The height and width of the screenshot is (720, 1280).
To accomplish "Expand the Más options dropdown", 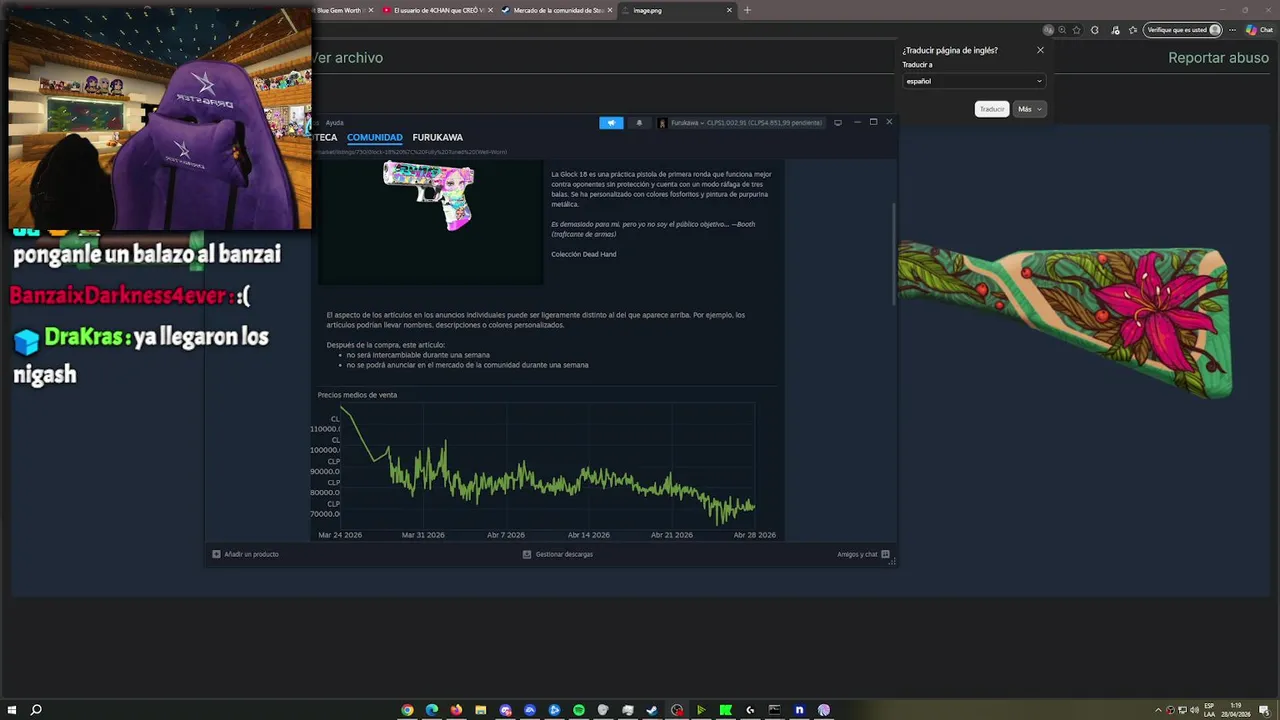I will tap(1030, 109).
